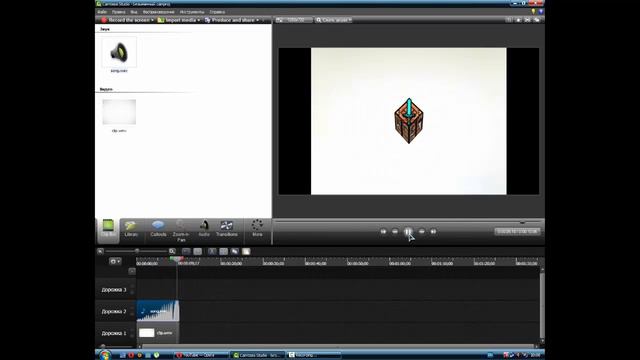This screenshot has width=640, height=360.
Task: Click the timeline zoom in magnifier
Action: [x=172, y=251]
